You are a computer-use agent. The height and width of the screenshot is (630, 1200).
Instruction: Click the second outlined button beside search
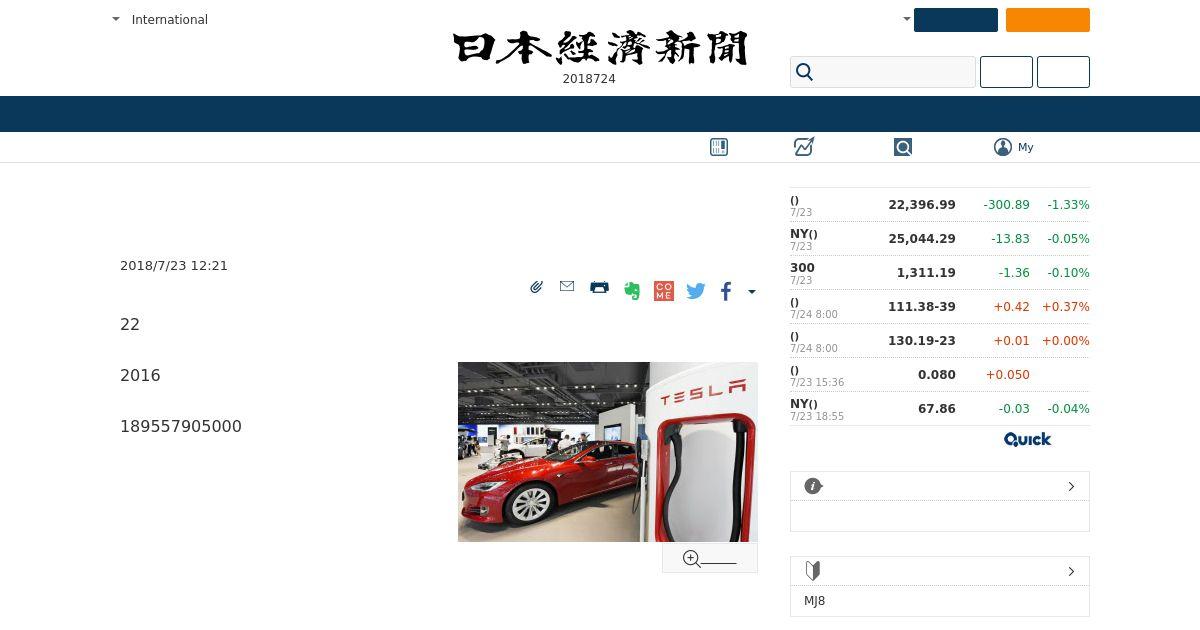point(1063,72)
